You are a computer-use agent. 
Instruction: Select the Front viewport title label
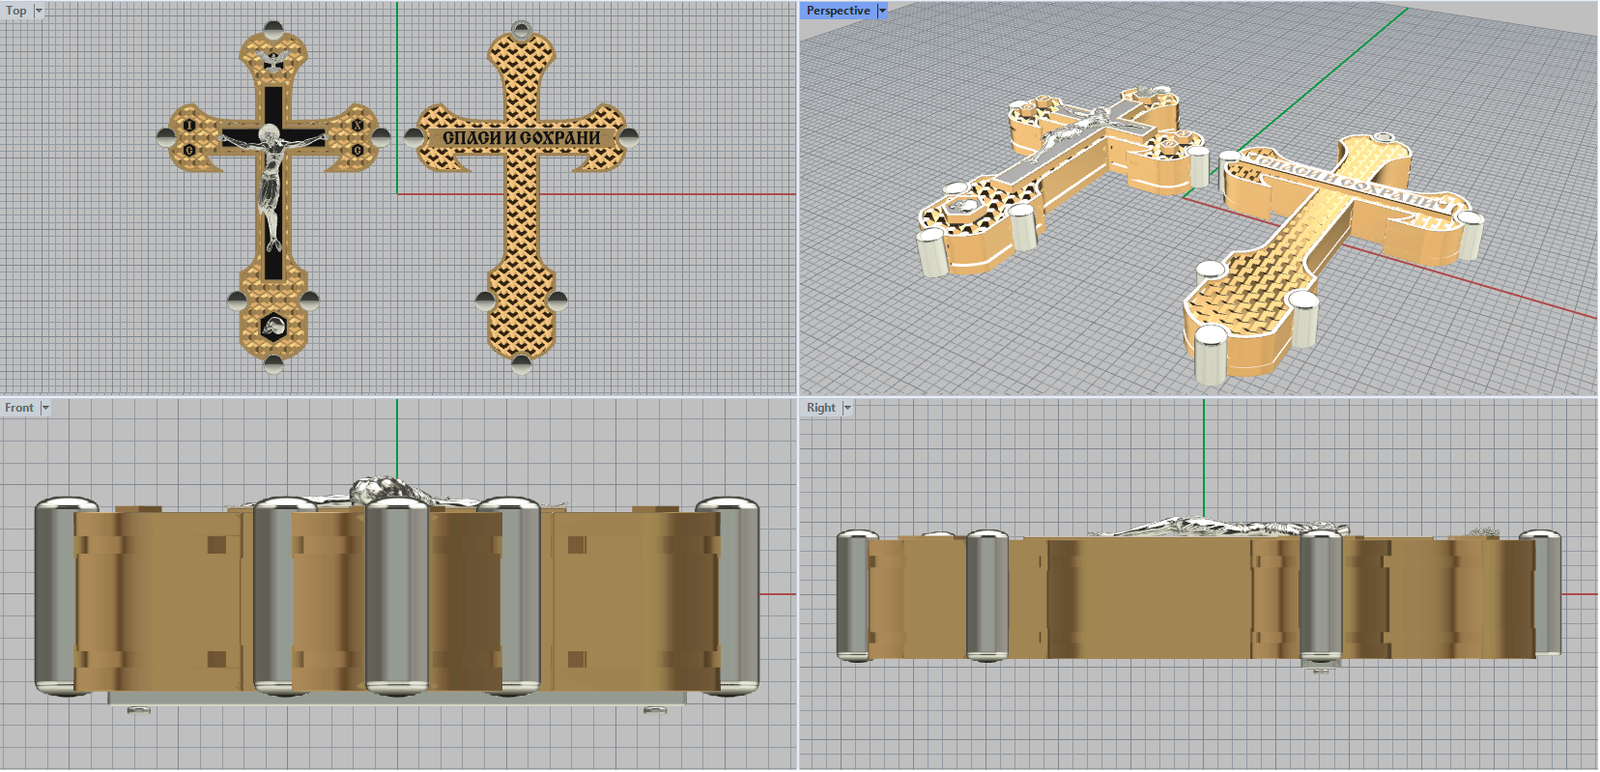[19, 408]
